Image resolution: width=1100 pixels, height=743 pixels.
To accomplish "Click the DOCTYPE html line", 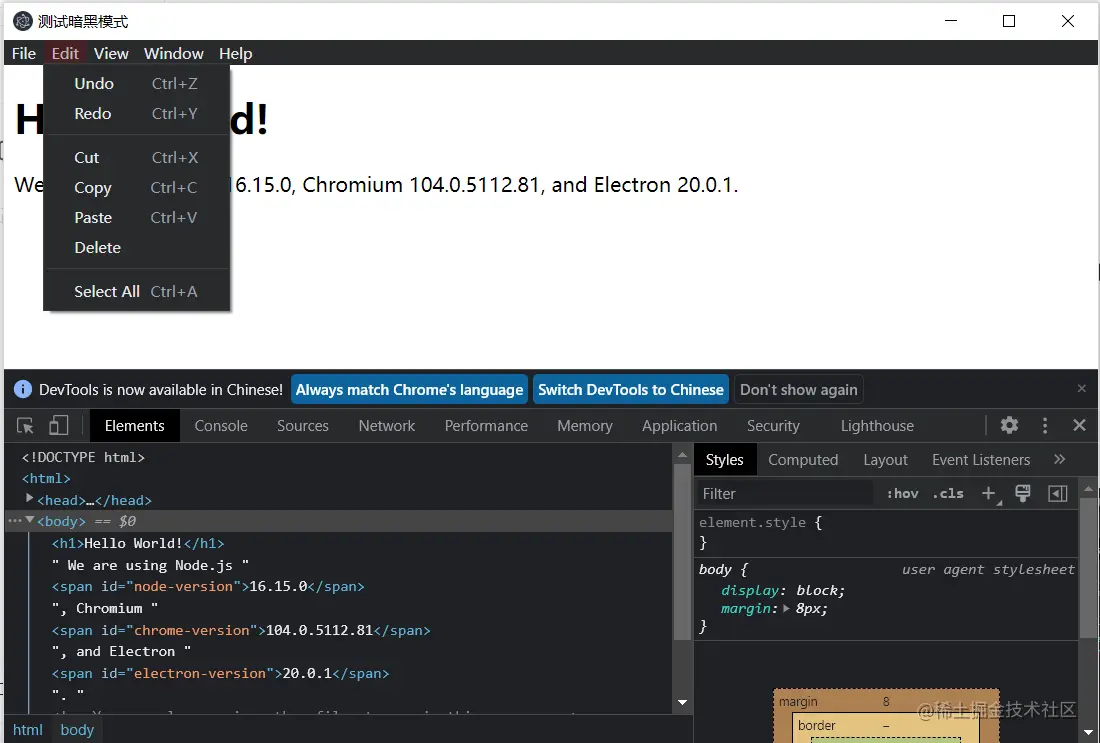I will (x=83, y=457).
